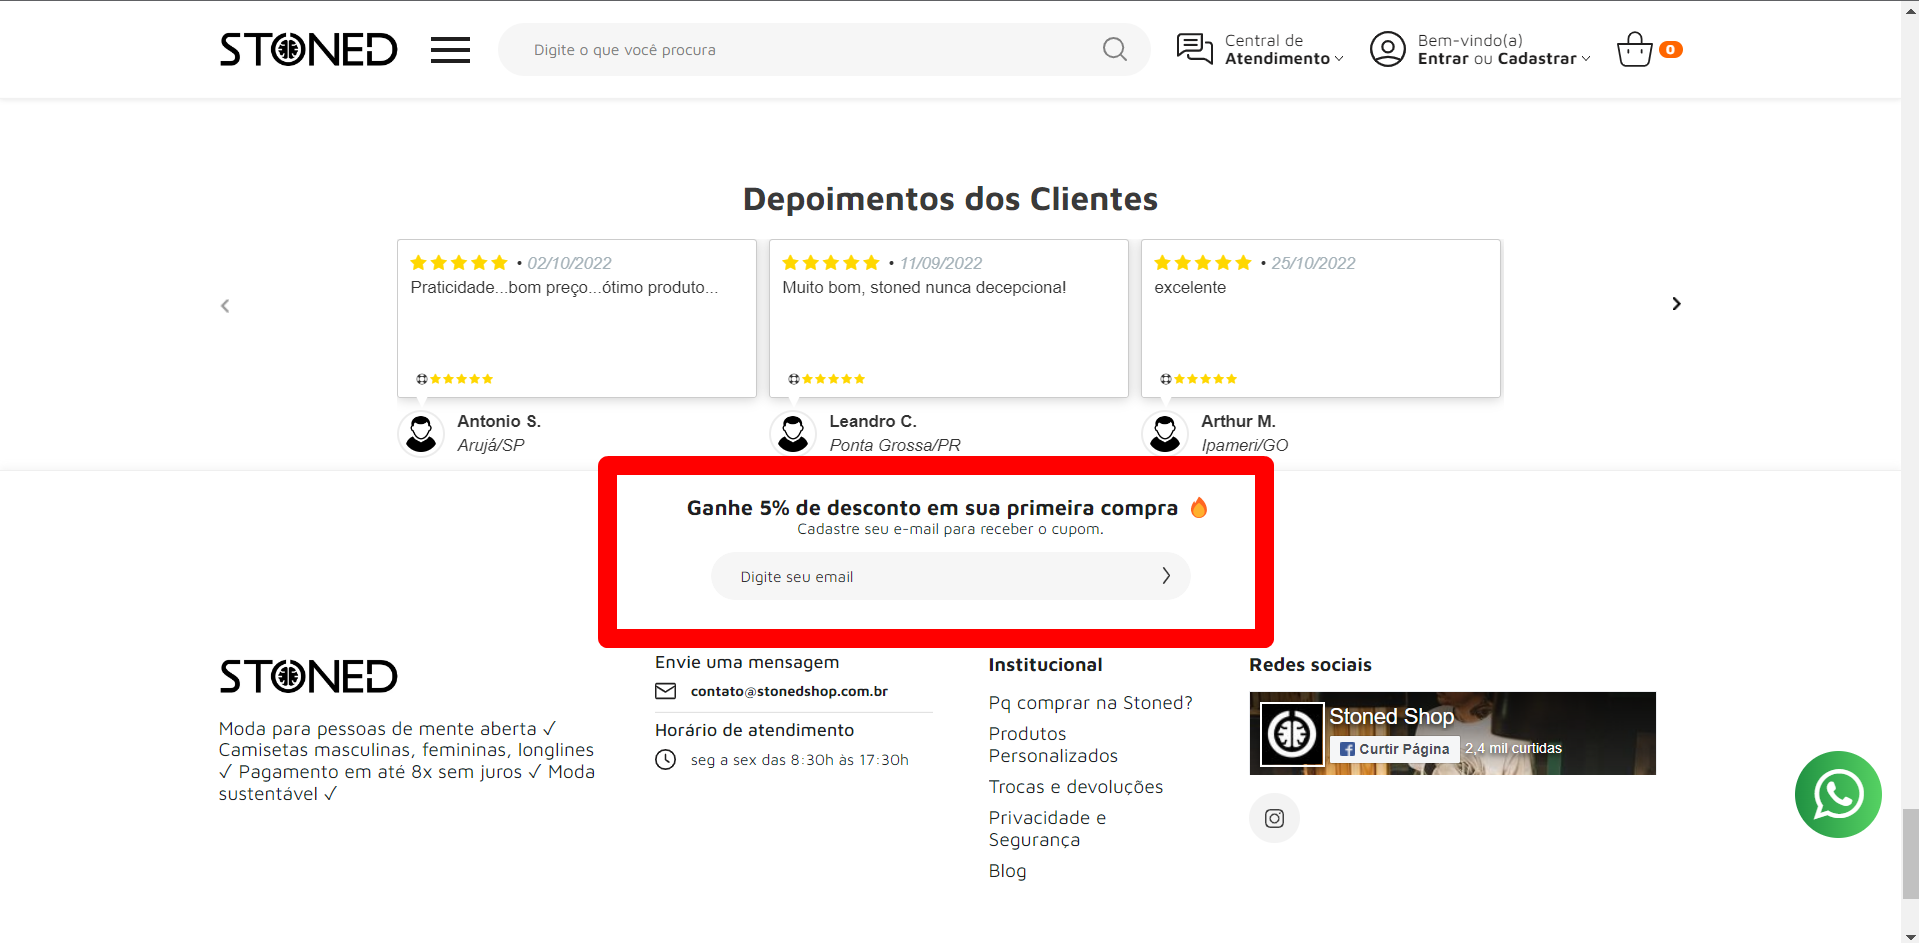Click the fire emoji beside discount heading
Screen dimensions: 1919x943
[x=1199, y=508]
